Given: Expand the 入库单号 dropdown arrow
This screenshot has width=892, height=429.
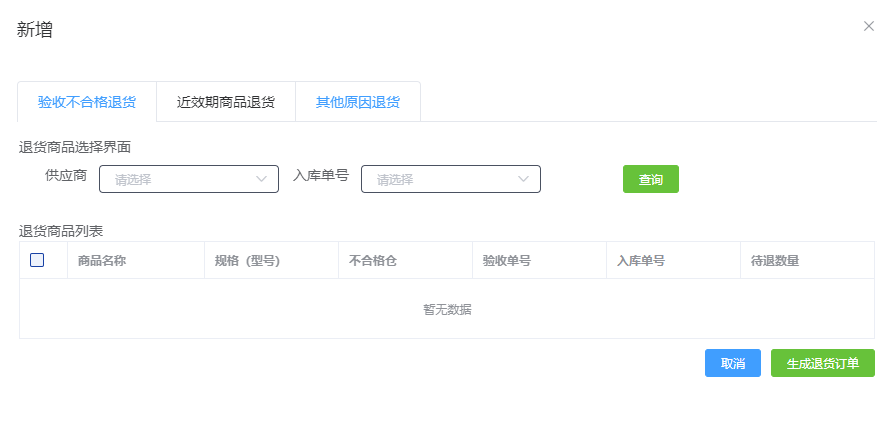Looking at the screenshot, I should [524, 179].
